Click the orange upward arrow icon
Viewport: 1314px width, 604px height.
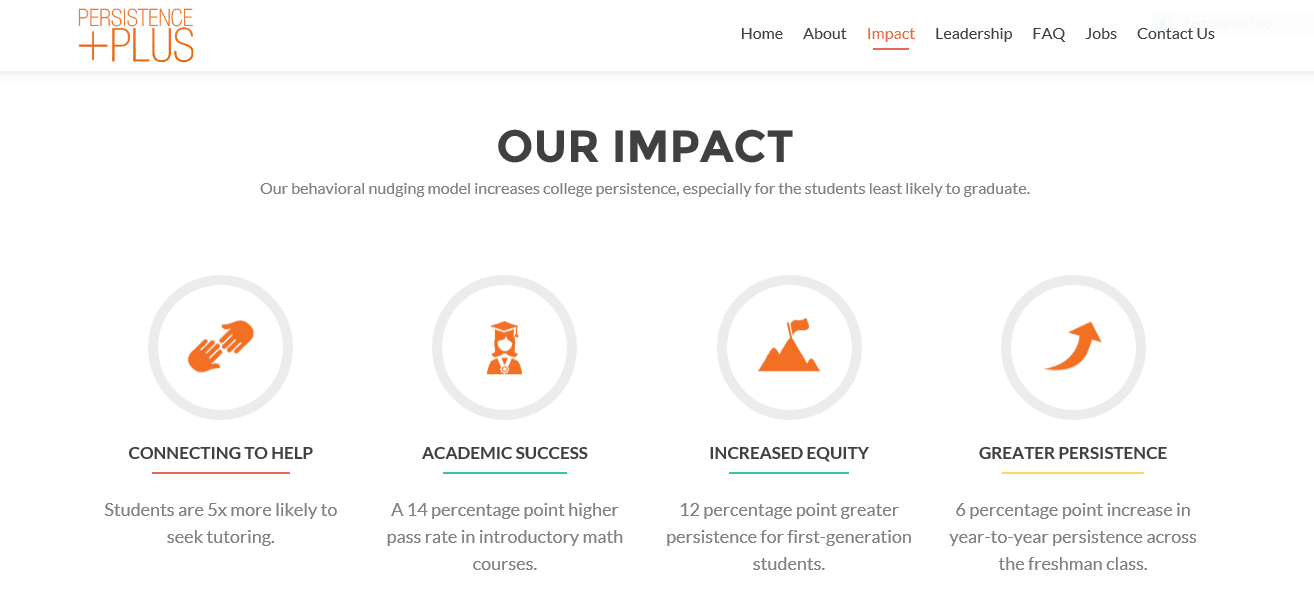coord(1073,346)
